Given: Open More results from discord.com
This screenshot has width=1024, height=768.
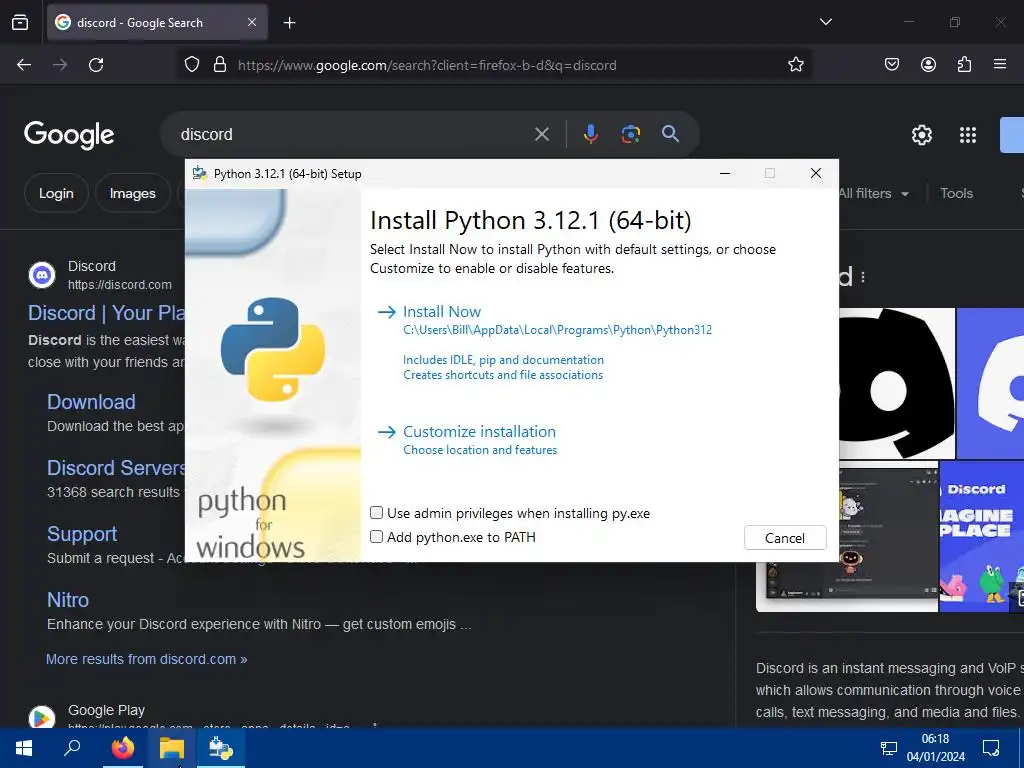Looking at the screenshot, I should pyautogui.click(x=146, y=659).
